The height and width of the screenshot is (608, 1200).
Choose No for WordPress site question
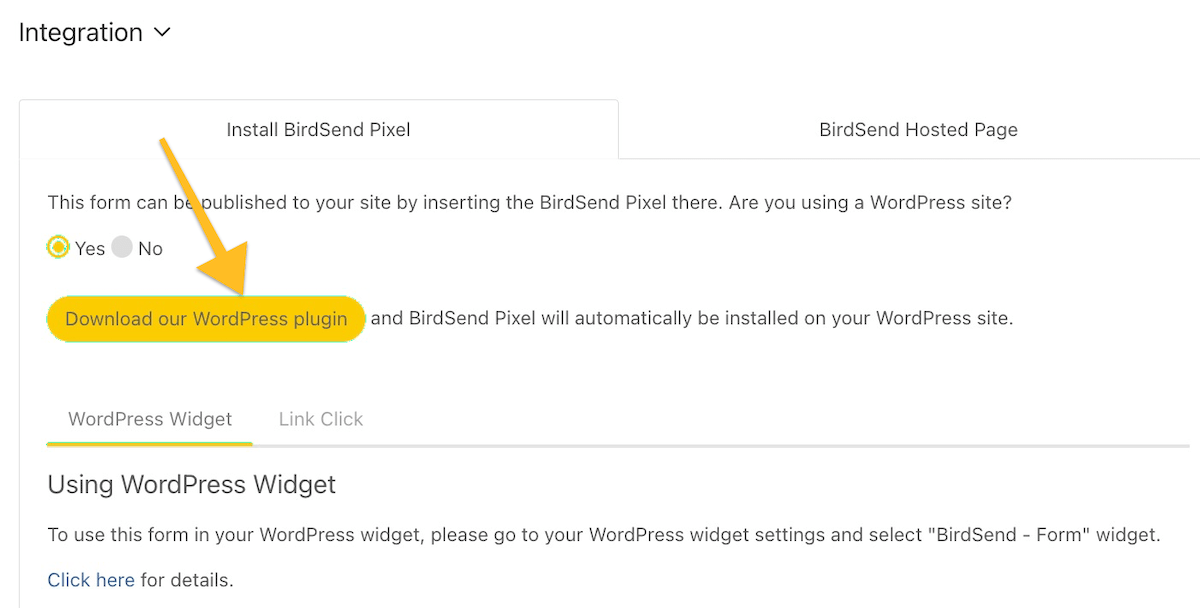(x=122, y=246)
